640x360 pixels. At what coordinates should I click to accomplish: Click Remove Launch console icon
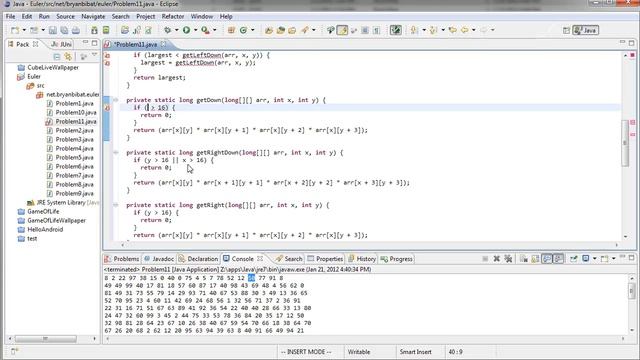click(496, 259)
